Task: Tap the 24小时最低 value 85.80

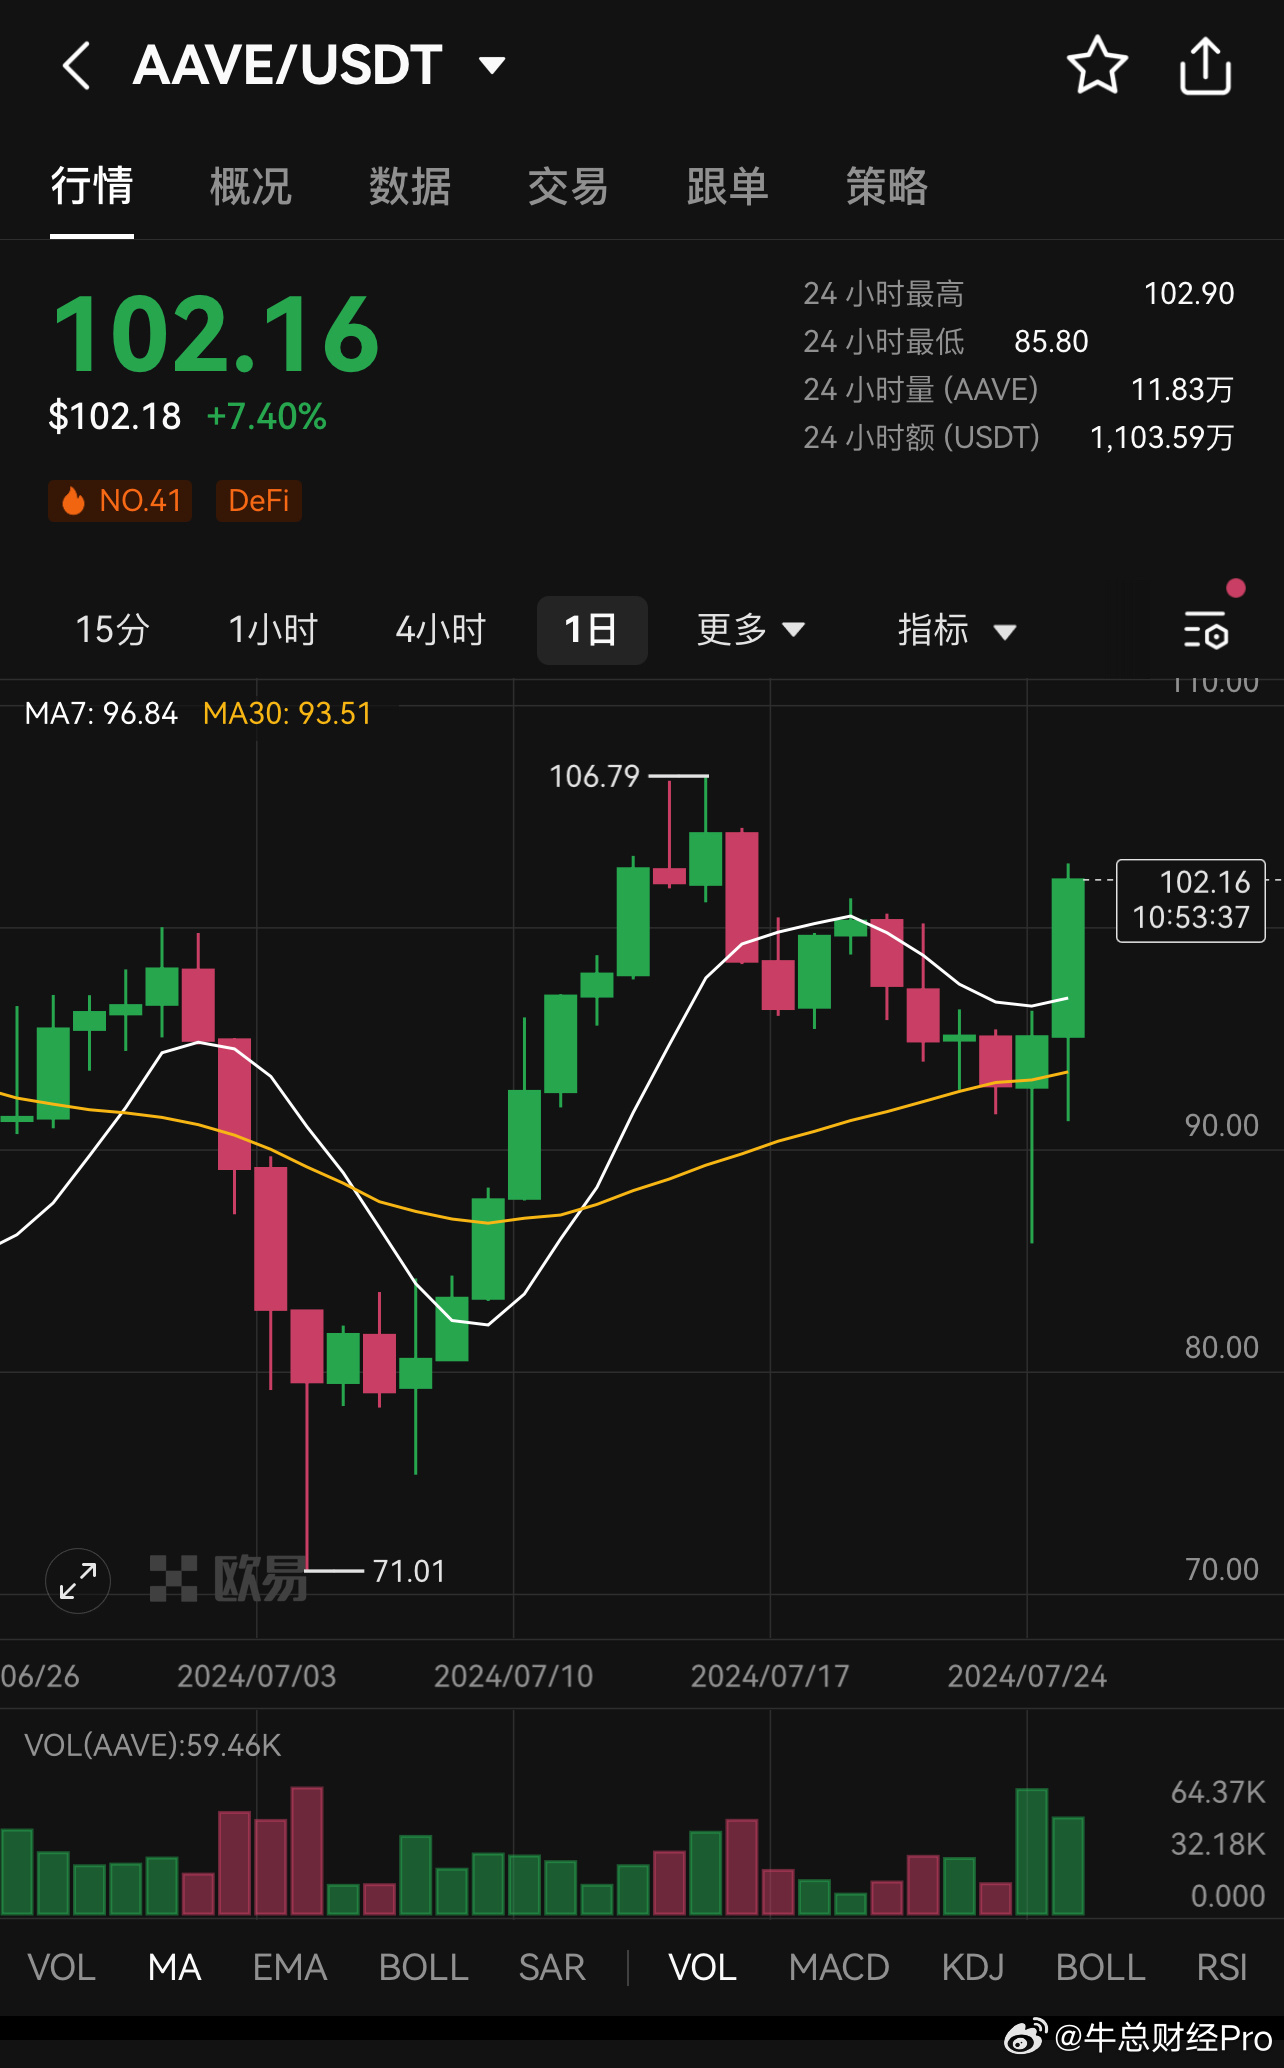Action: coord(1051,341)
